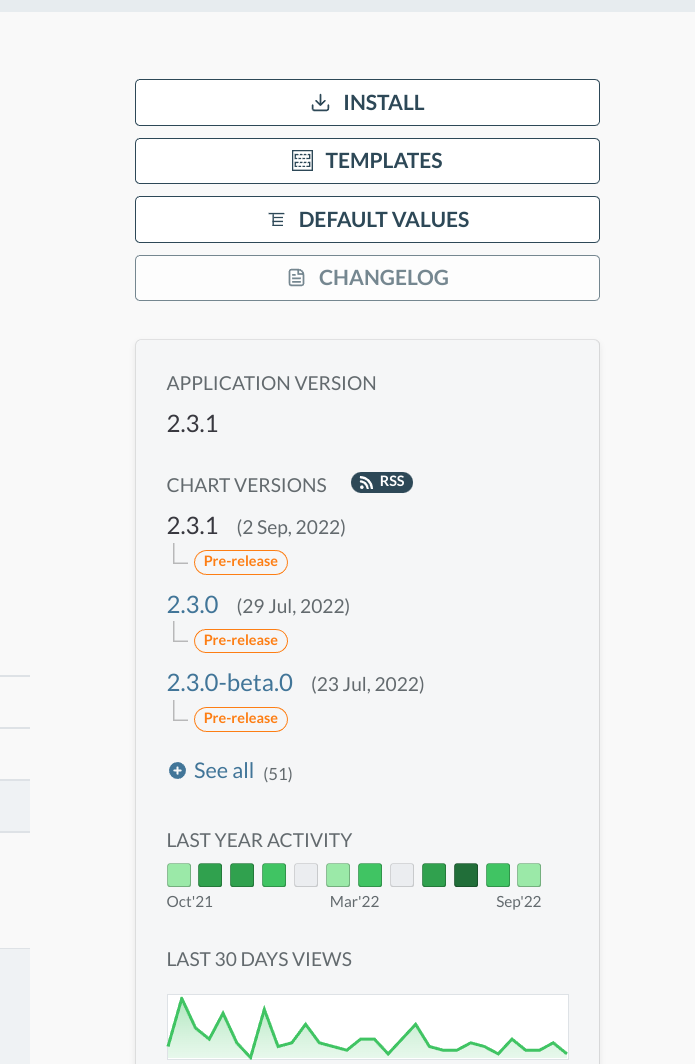Screen dimensions: 695x1064
Task: Click the Pre-release badge under 2.3.0-beta.0
Action: coord(240,718)
